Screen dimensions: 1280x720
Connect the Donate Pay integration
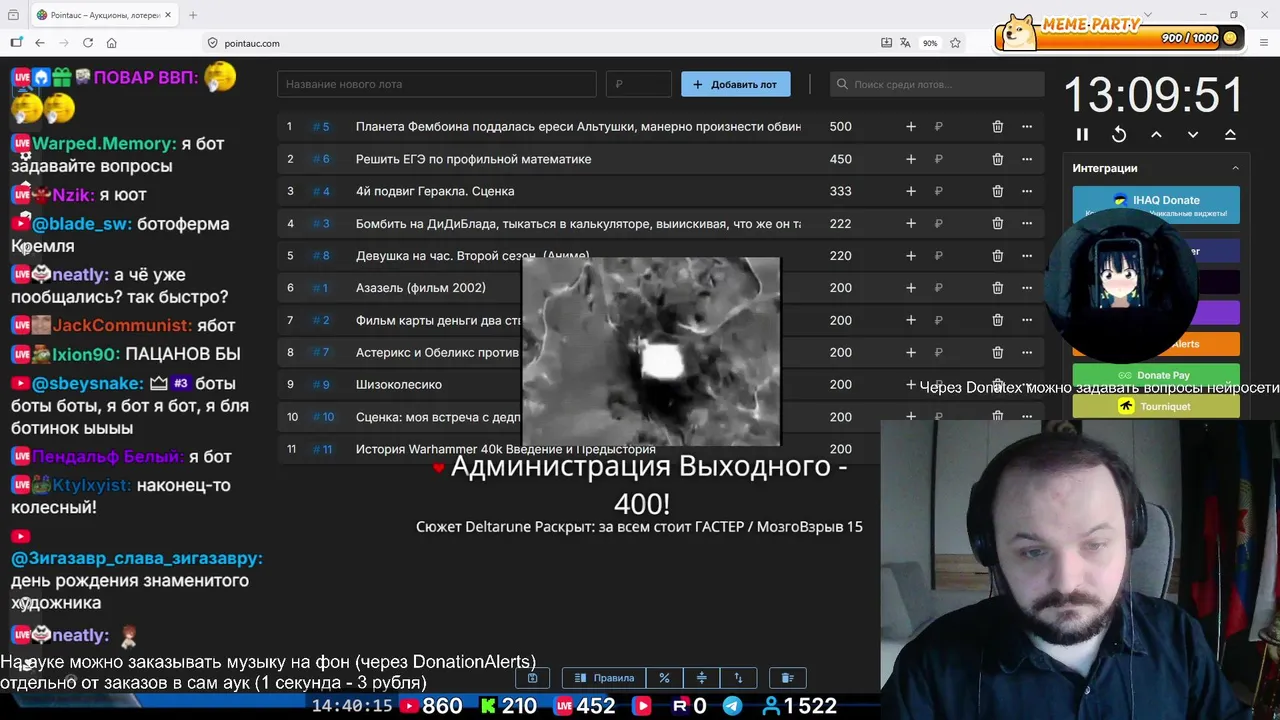click(x=1156, y=375)
